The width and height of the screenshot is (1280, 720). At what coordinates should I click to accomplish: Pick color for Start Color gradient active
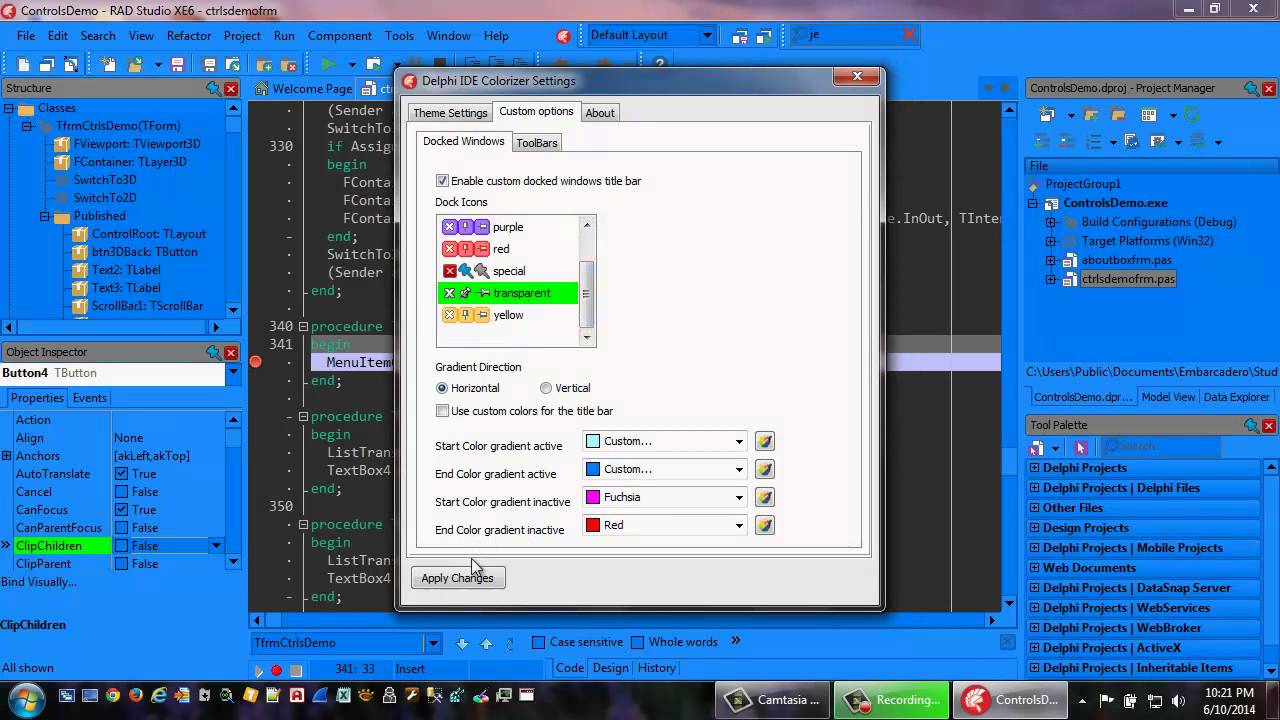click(764, 441)
